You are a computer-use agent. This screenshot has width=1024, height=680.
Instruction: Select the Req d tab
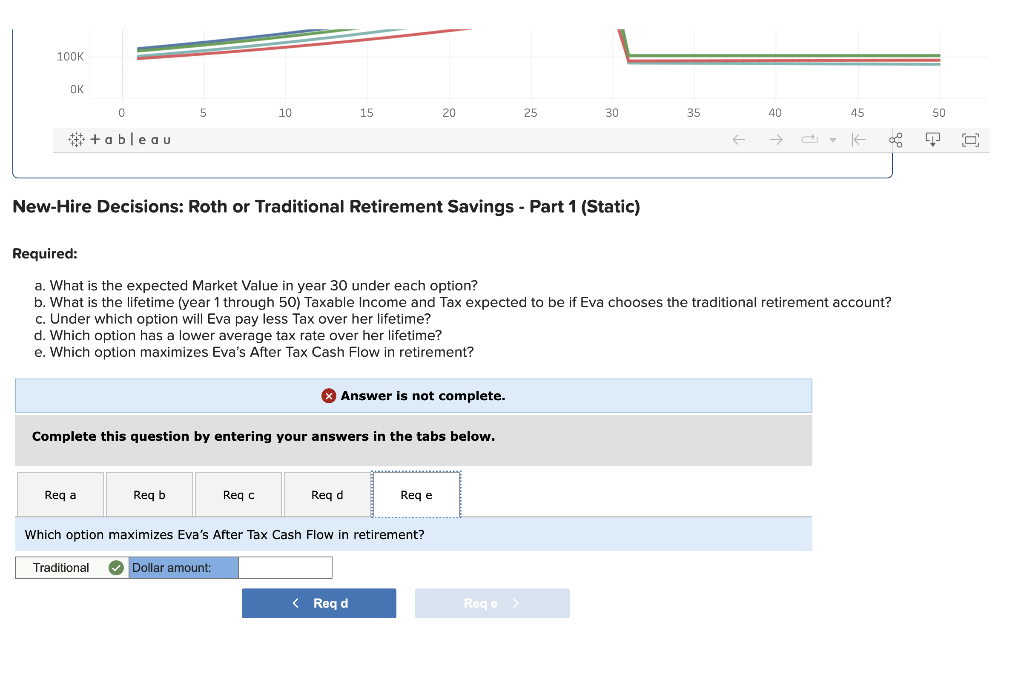(327, 494)
